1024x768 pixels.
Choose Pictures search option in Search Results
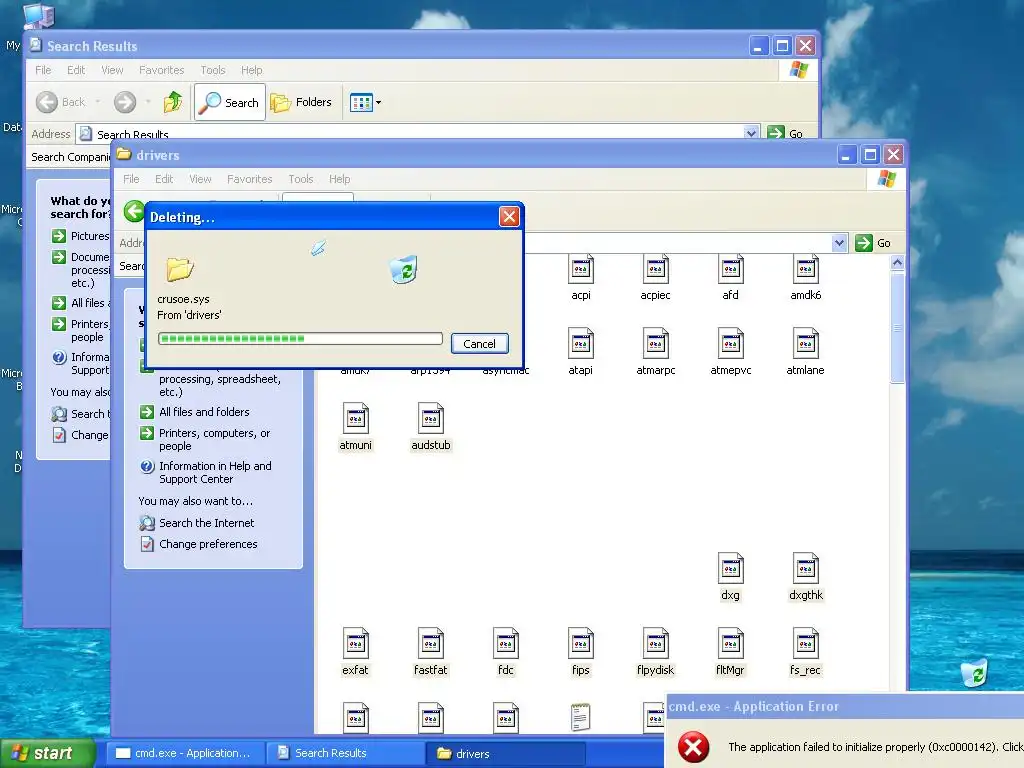pos(81,236)
